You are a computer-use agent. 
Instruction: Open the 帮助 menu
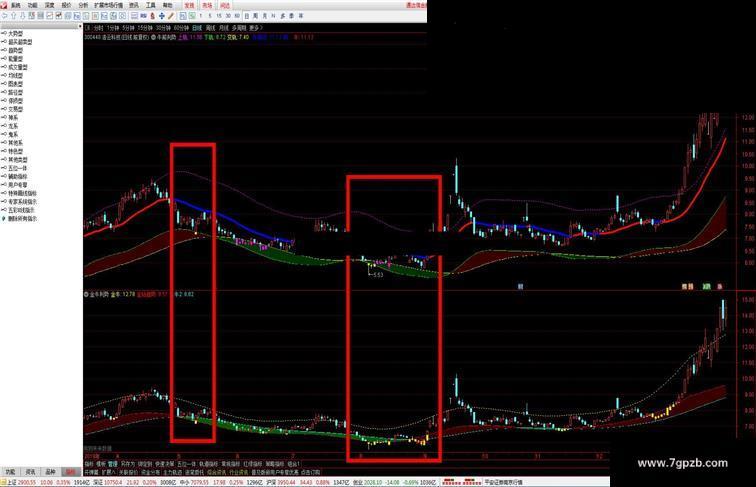[x=167, y=5]
